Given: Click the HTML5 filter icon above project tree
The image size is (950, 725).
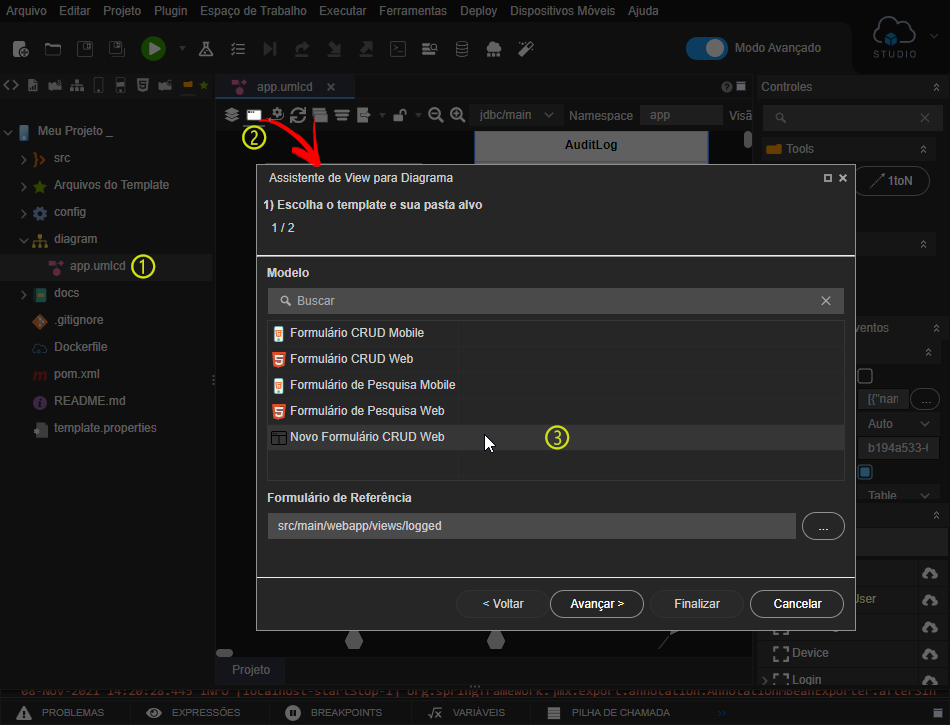Looking at the screenshot, I should coord(142,85).
